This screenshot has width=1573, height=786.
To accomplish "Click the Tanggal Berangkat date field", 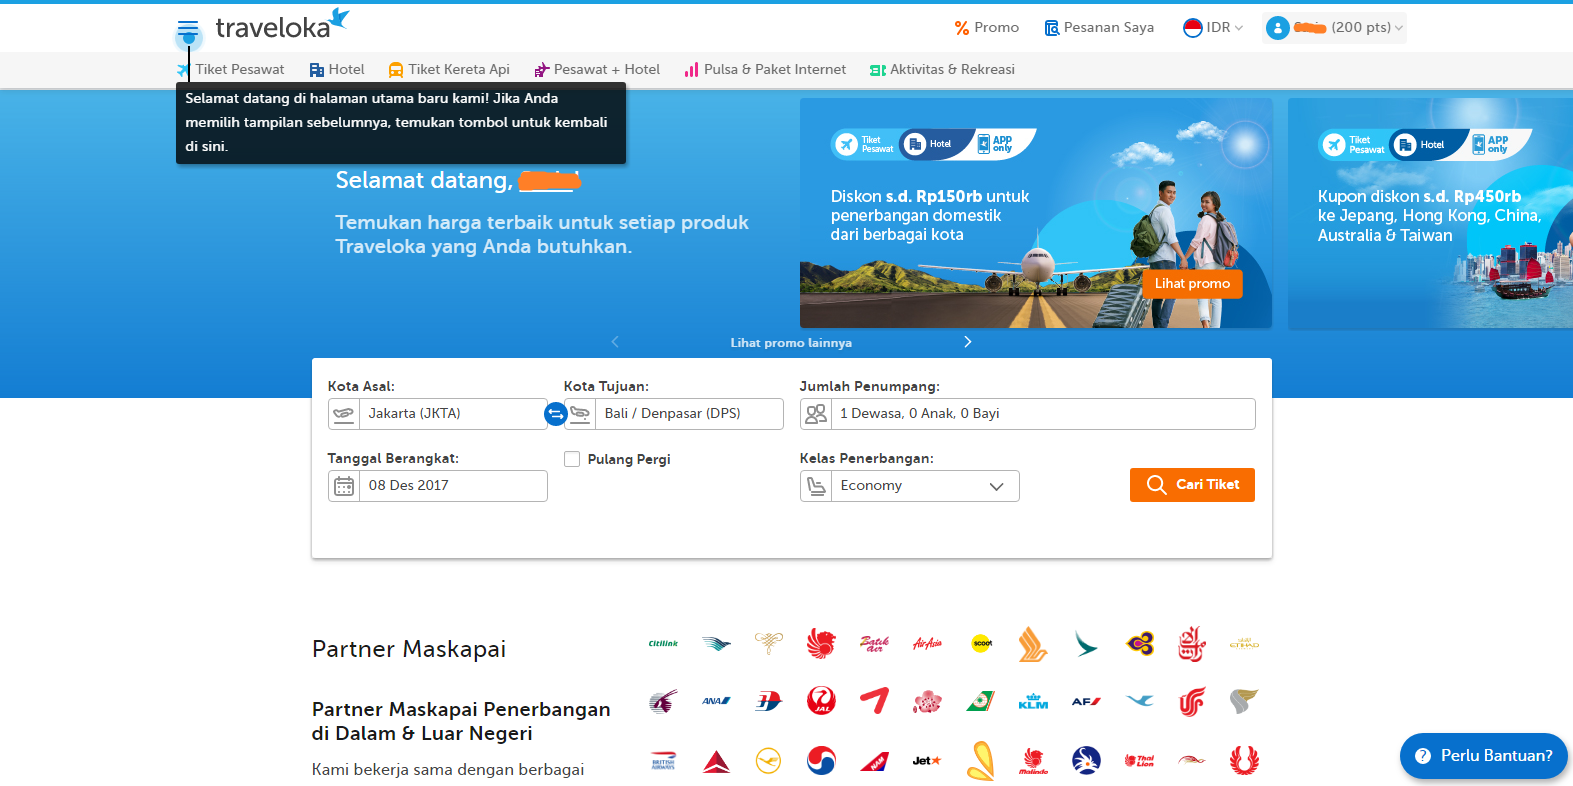I will click(x=437, y=486).
